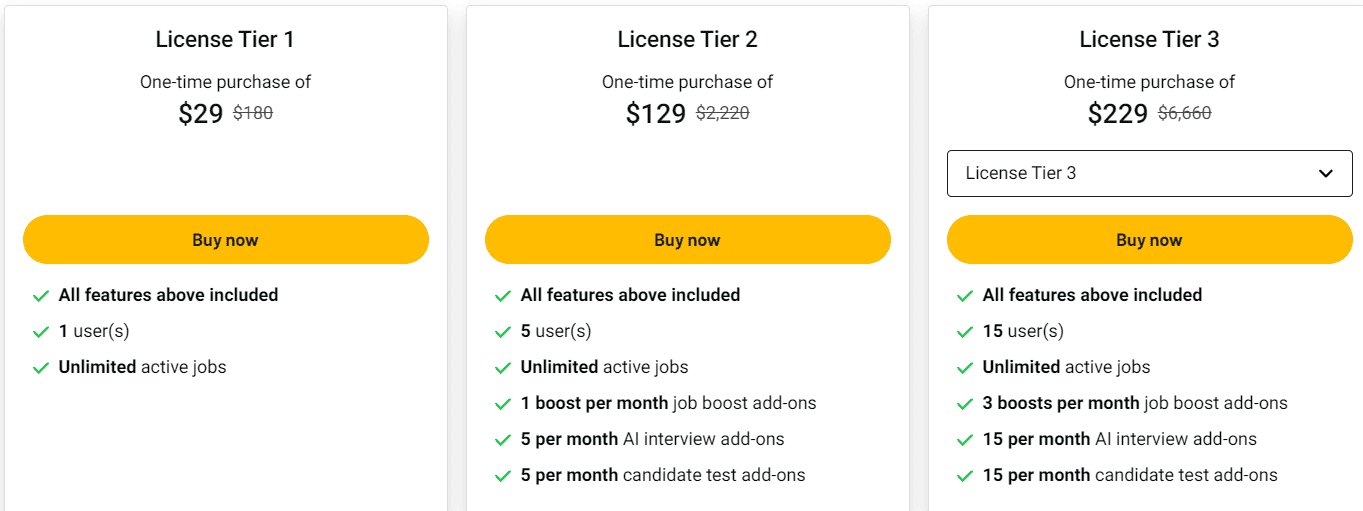Viewport: 1363px width, 511px height.
Task: Click Tier 1 'All features above included' checkmark
Action: (x=41, y=296)
